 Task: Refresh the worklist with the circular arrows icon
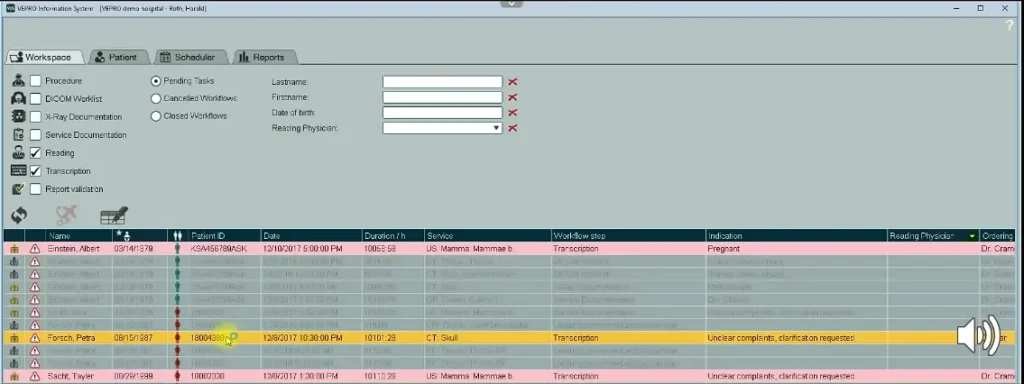pyautogui.click(x=20, y=216)
